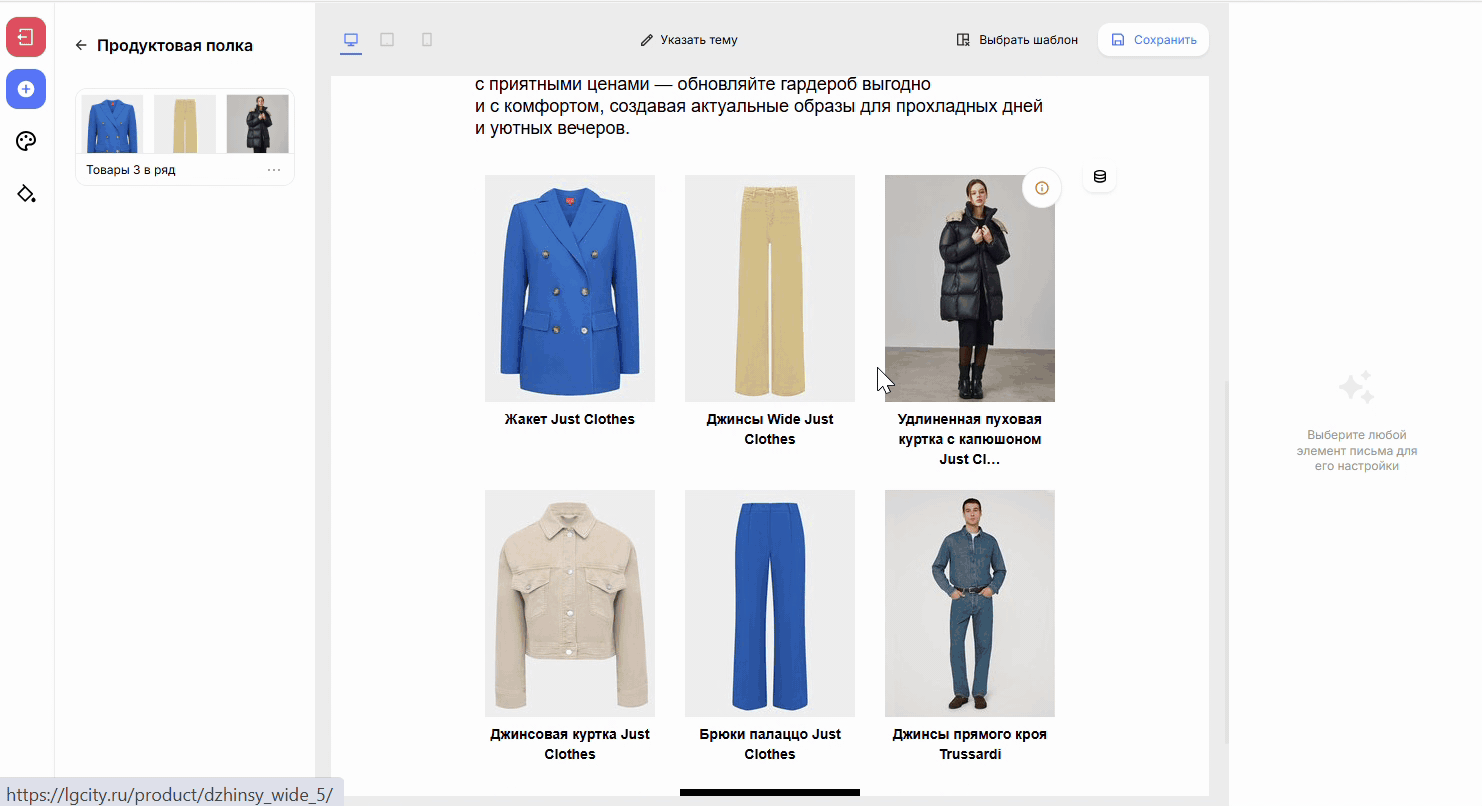The image size is (1482, 806).
Task: Click the intro paragraph text in the email
Action: click(759, 106)
